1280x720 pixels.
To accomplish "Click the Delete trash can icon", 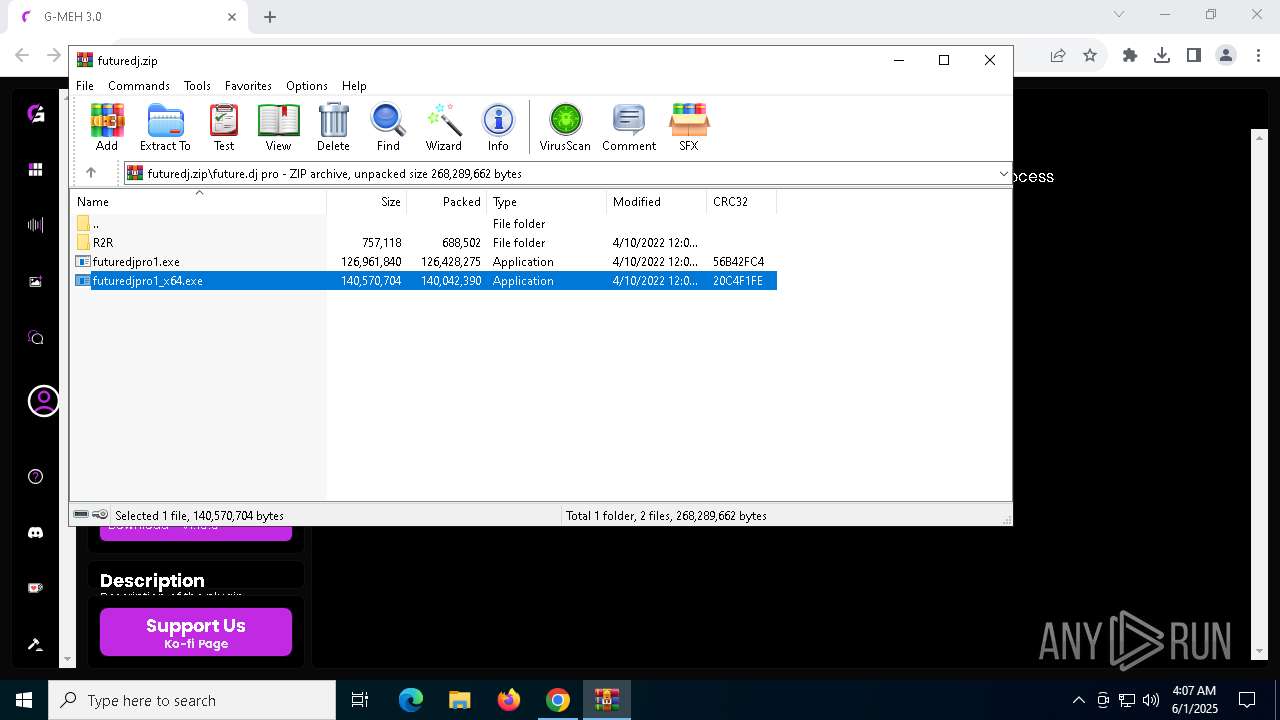I will click(x=333, y=127).
